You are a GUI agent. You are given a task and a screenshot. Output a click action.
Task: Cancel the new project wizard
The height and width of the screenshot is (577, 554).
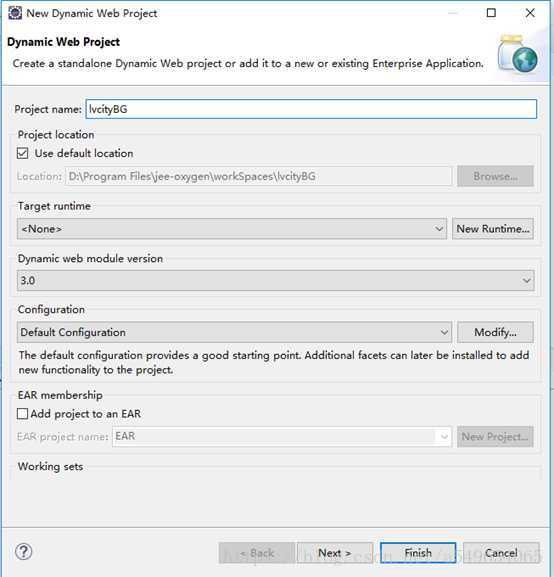pos(501,553)
